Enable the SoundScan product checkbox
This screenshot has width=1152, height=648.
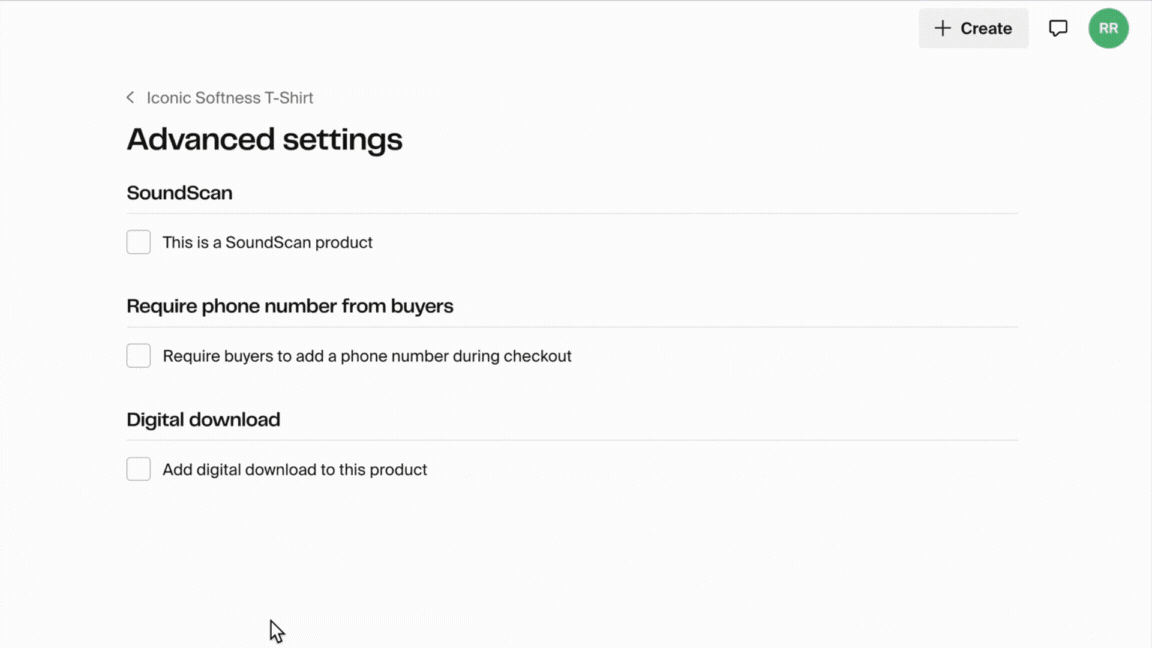139,243
